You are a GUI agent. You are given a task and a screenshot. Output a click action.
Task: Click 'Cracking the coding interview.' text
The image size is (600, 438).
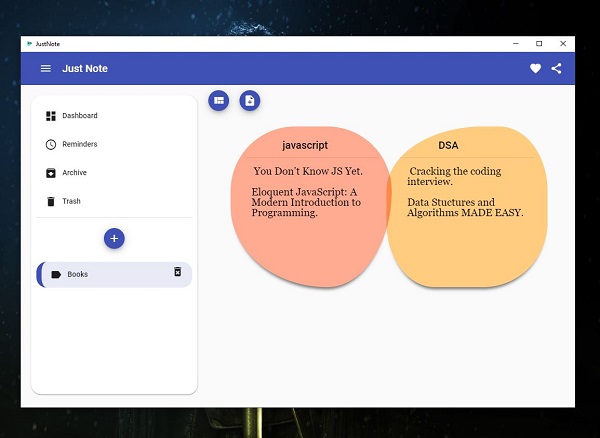point(454,176)
